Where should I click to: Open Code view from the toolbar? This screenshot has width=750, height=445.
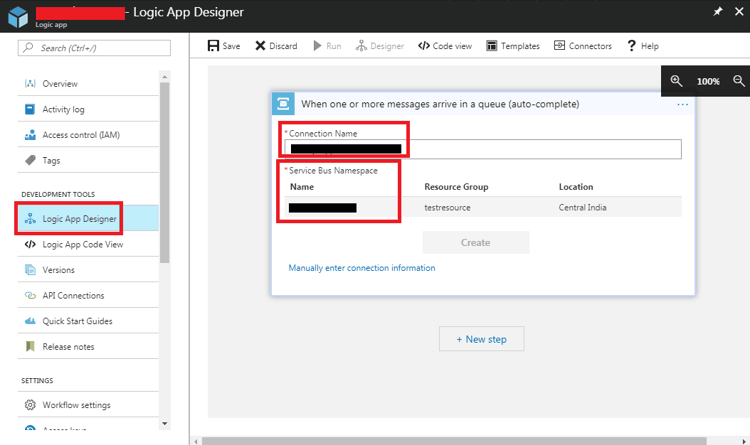[x=445, y=46]
